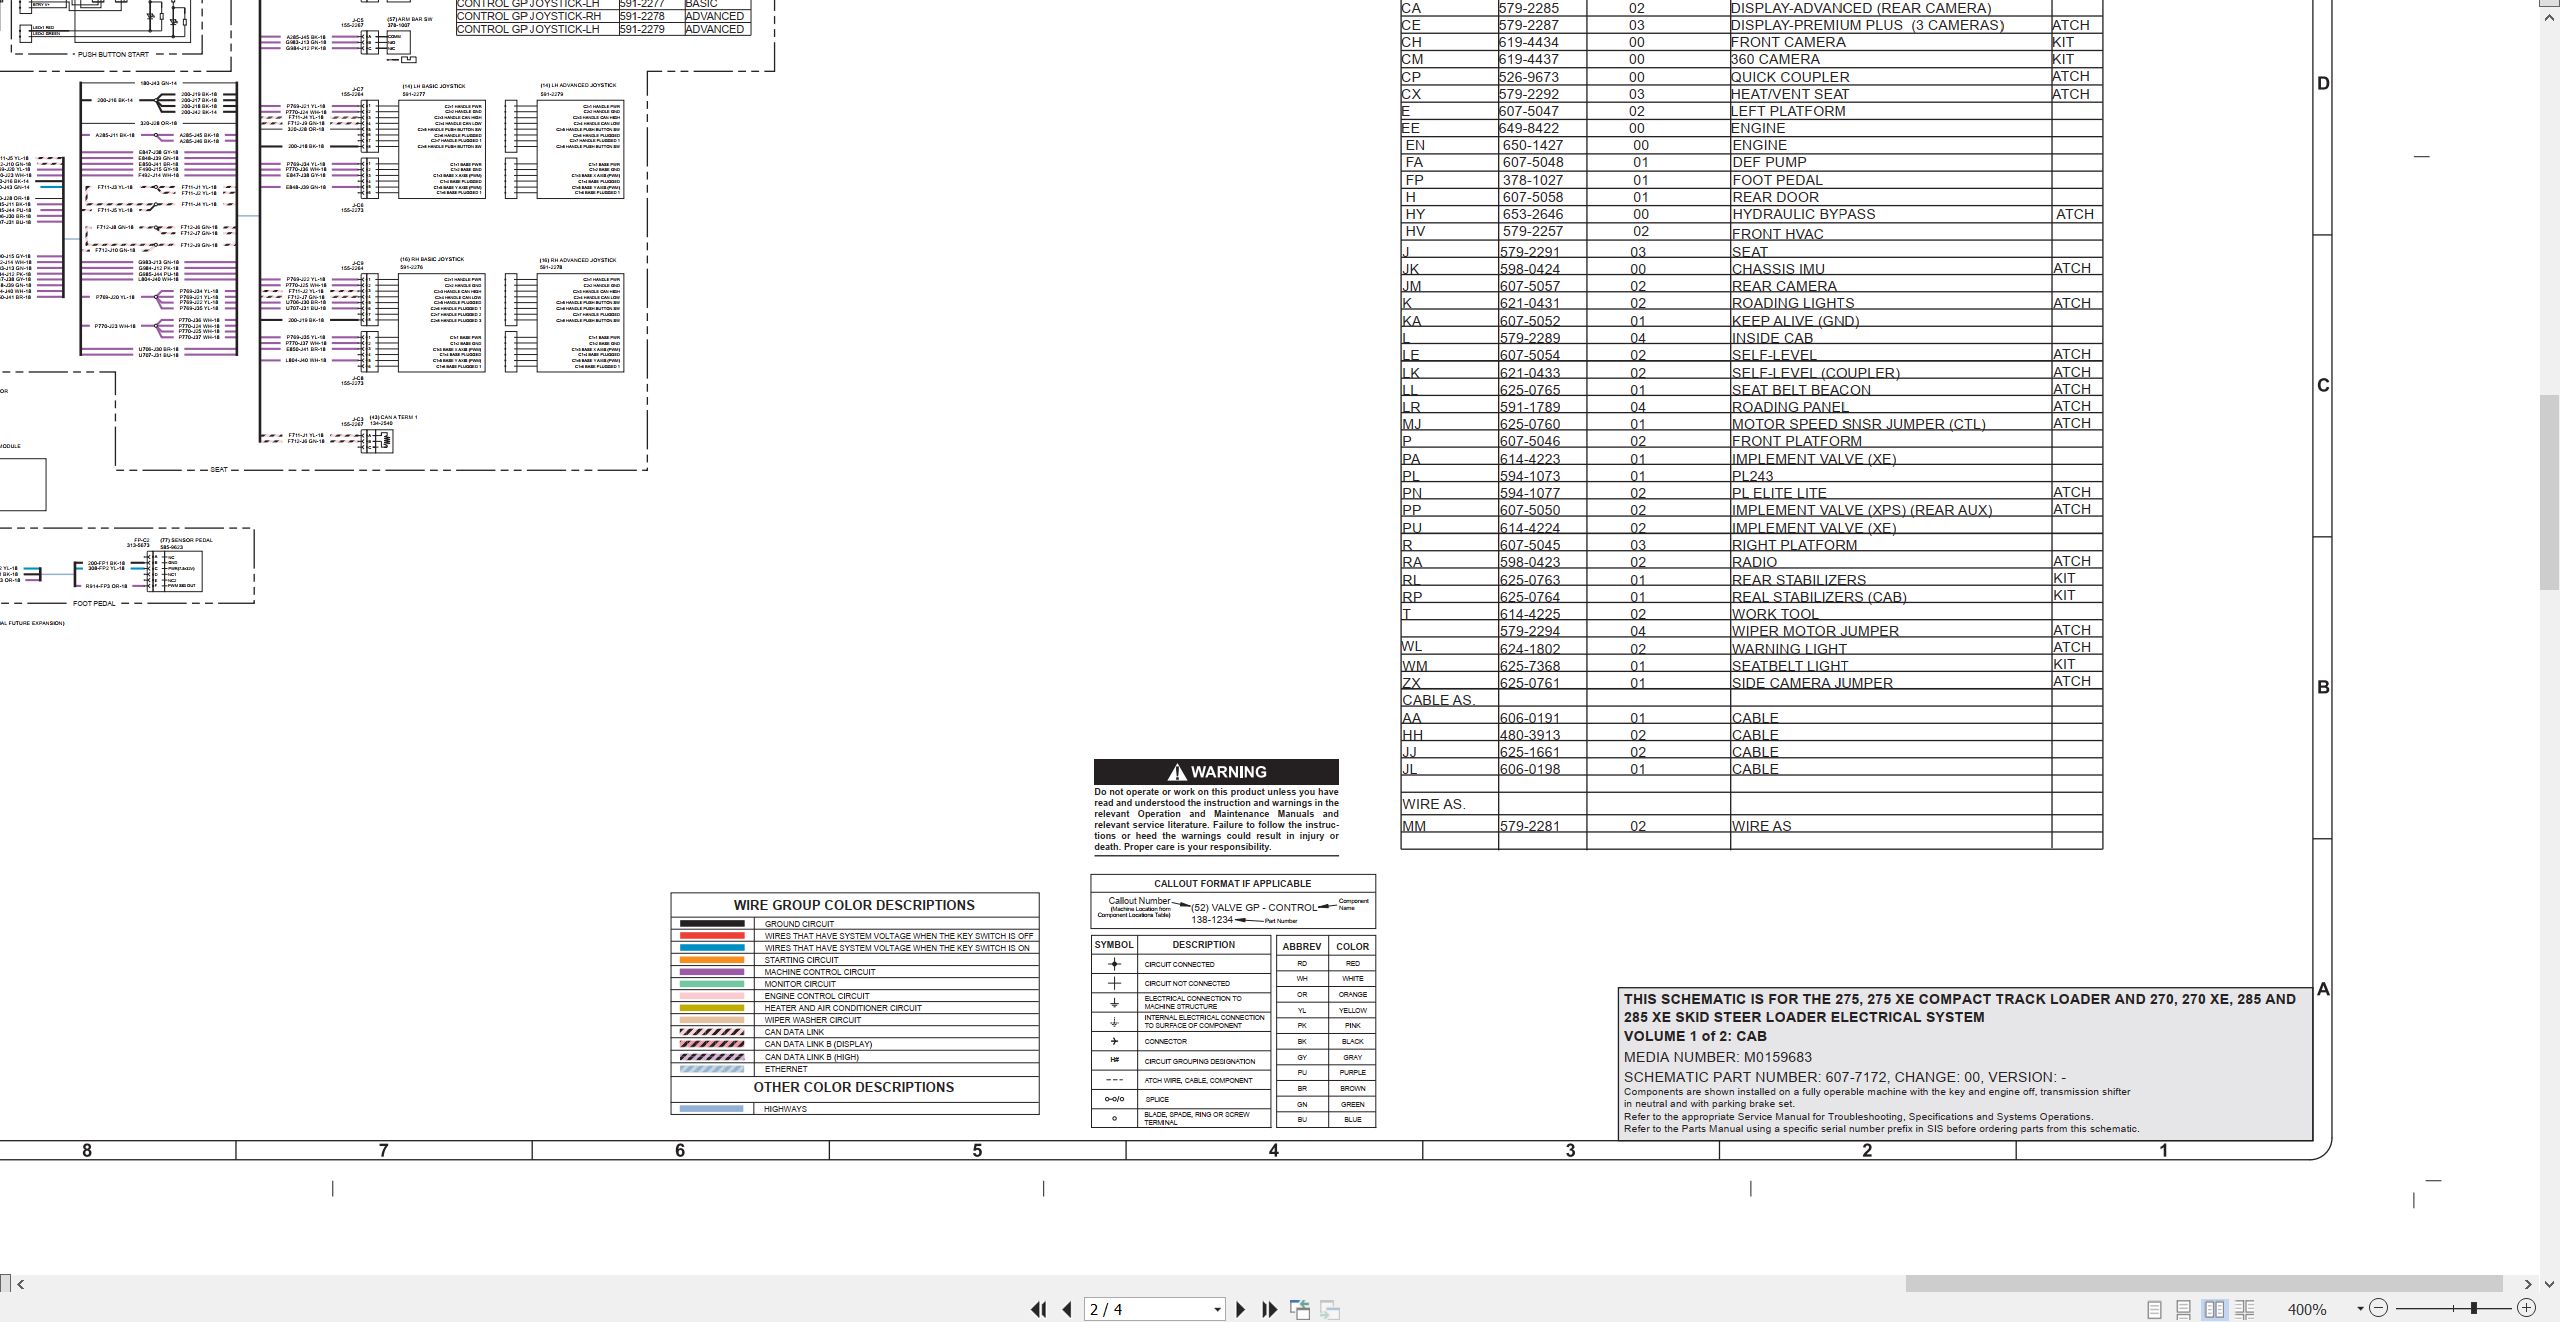The height and width of the screenshot is (1322, 2560).
Task: Click the 'FRONT CAMERA' table row
Action: 1751,42
